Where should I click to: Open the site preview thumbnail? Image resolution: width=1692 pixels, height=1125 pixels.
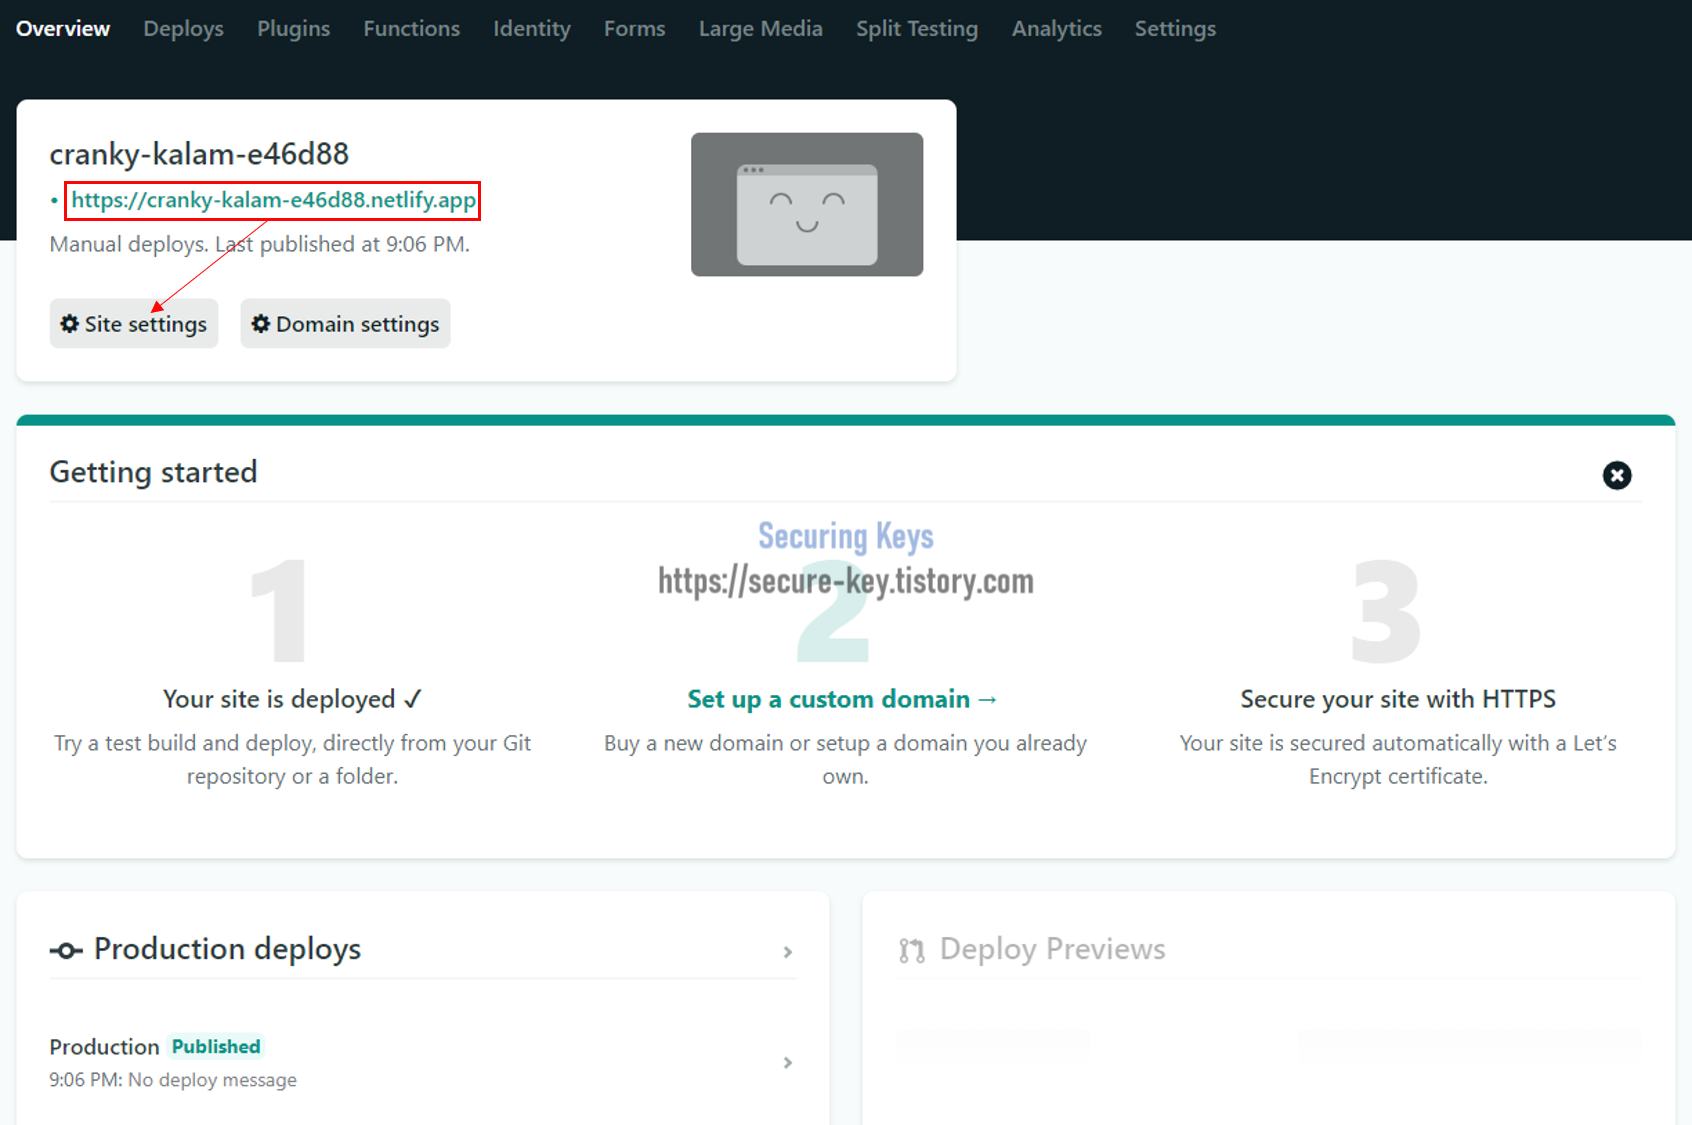pyautogui.click(x=807, y=204)
